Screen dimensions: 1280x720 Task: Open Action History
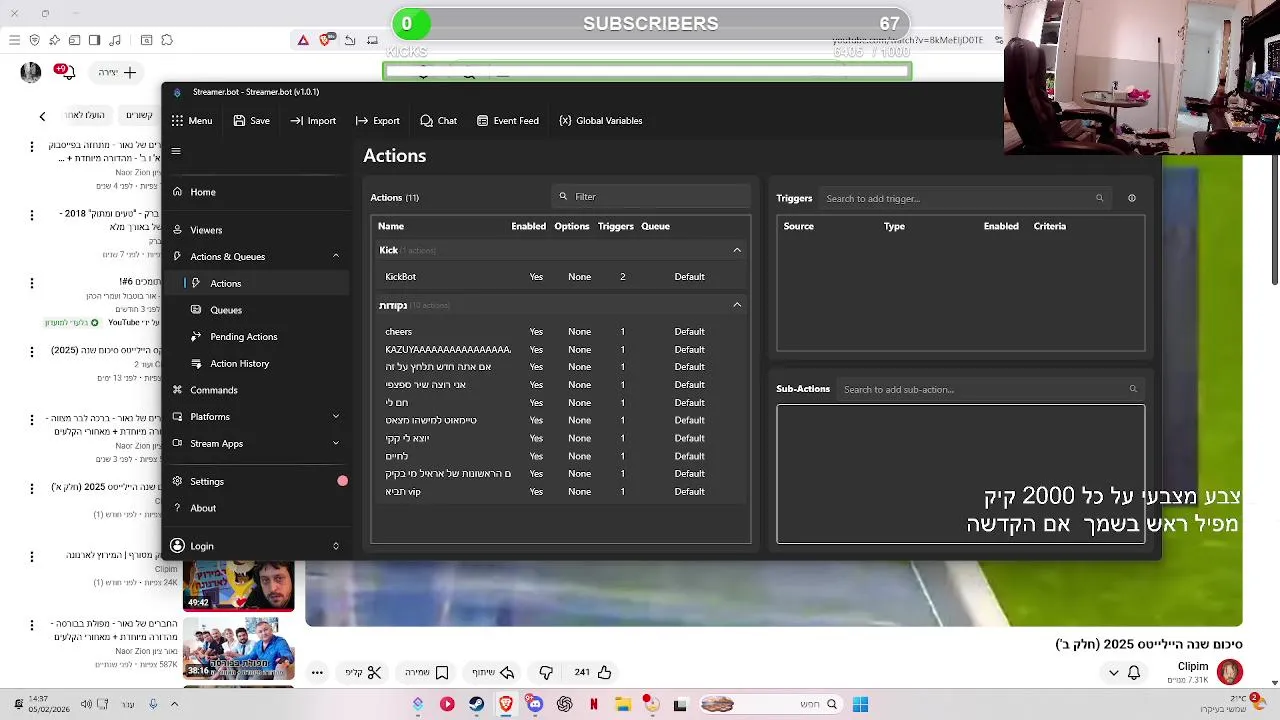pyautogui.click(x=256, y=364)
